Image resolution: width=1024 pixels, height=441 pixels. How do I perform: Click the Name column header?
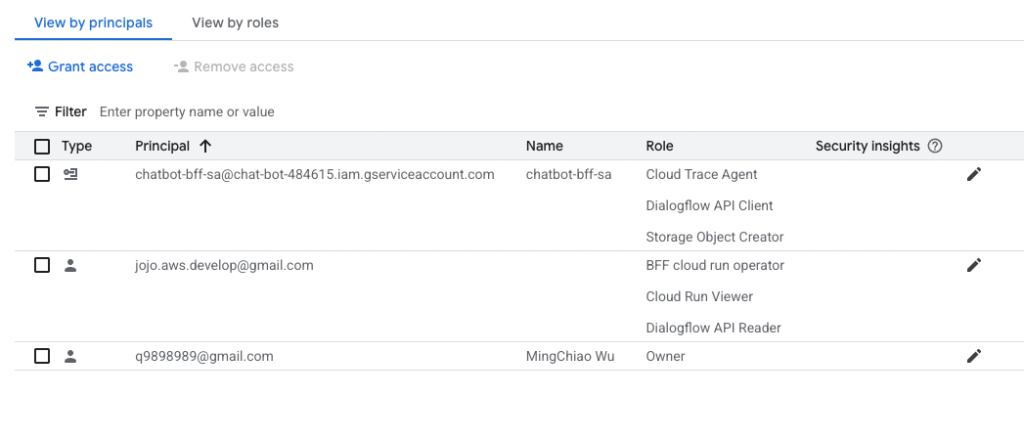click(544, 146)
